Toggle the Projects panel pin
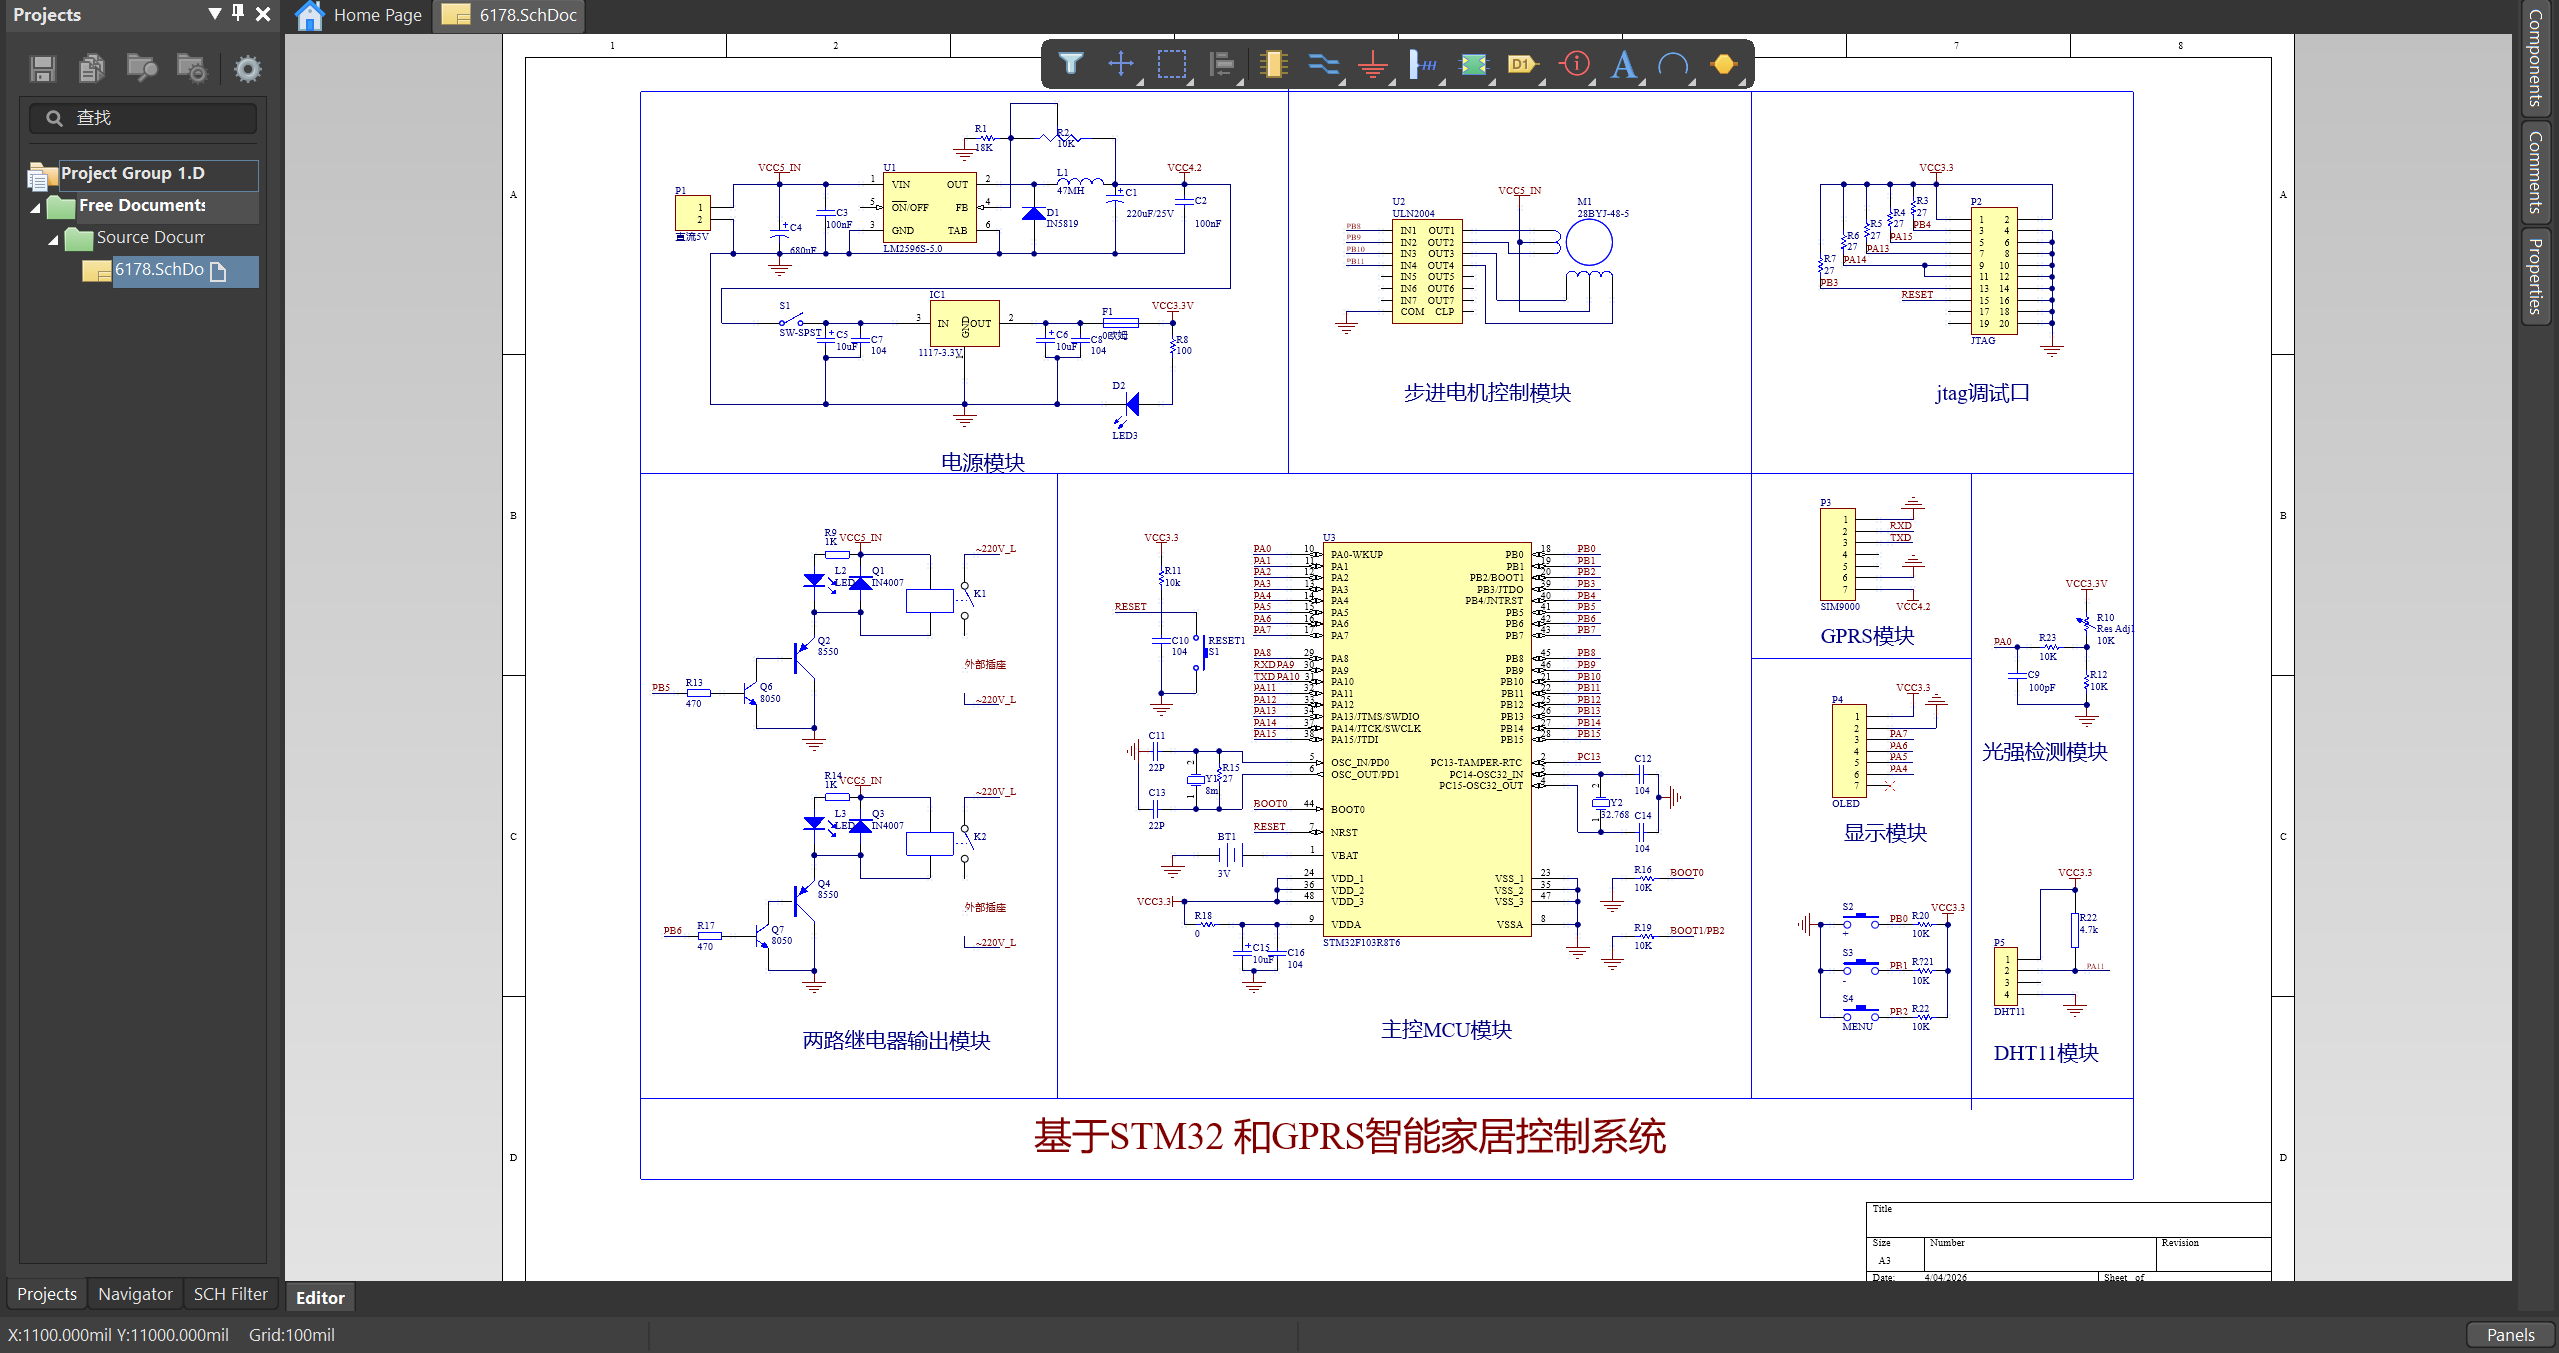The image size is (2559, 1353). tap(238, 13)
